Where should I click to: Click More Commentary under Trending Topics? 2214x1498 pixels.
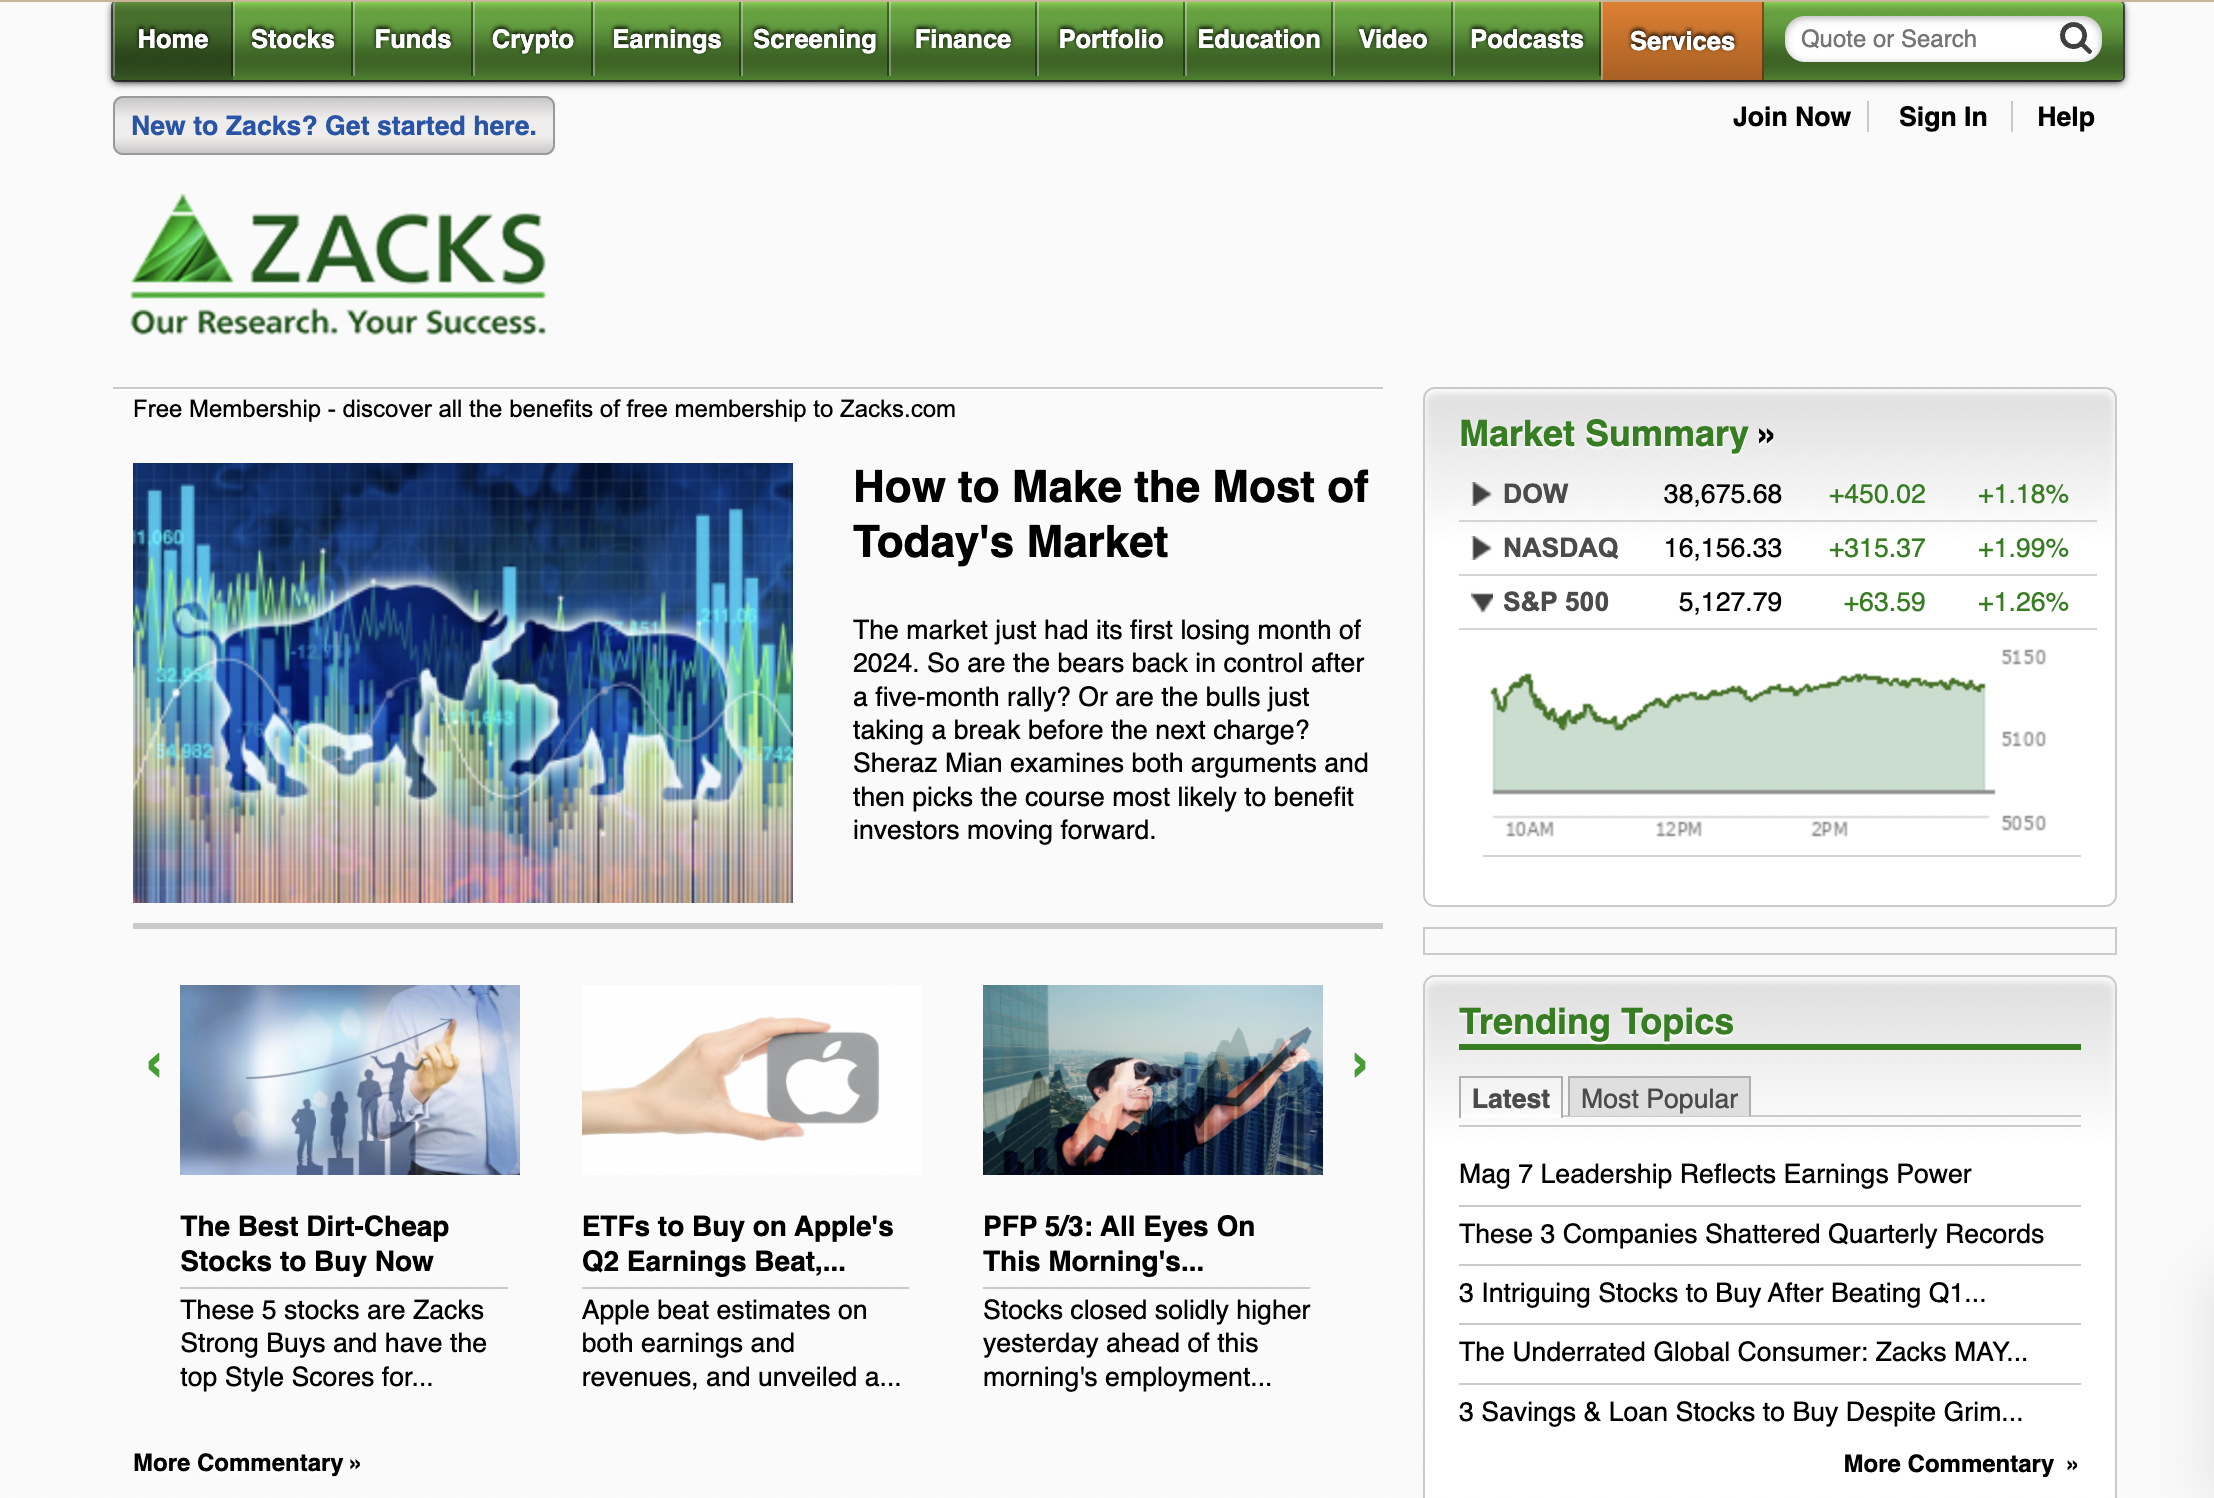click(1960, 1464)
